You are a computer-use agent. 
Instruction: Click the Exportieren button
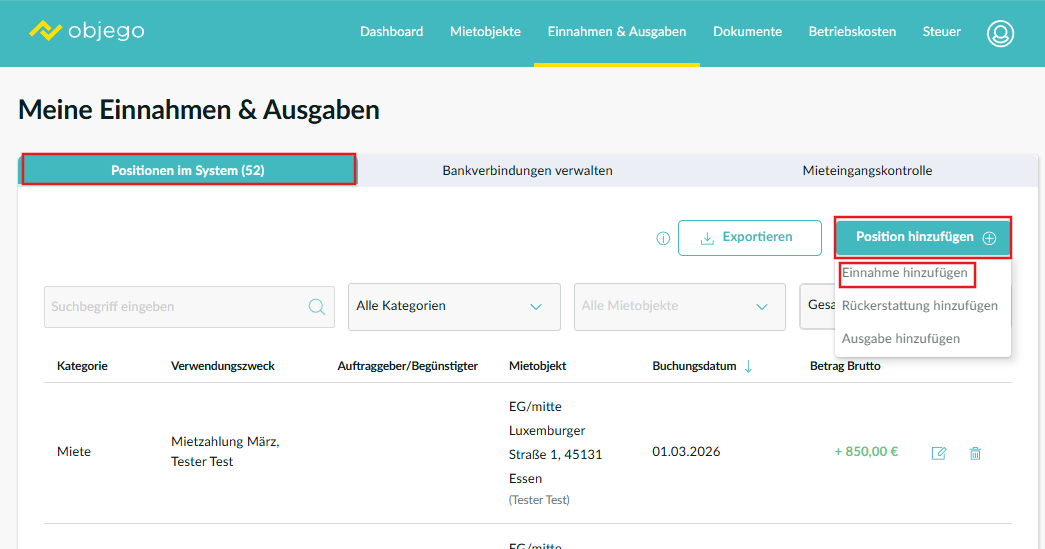tap(749, 238)
